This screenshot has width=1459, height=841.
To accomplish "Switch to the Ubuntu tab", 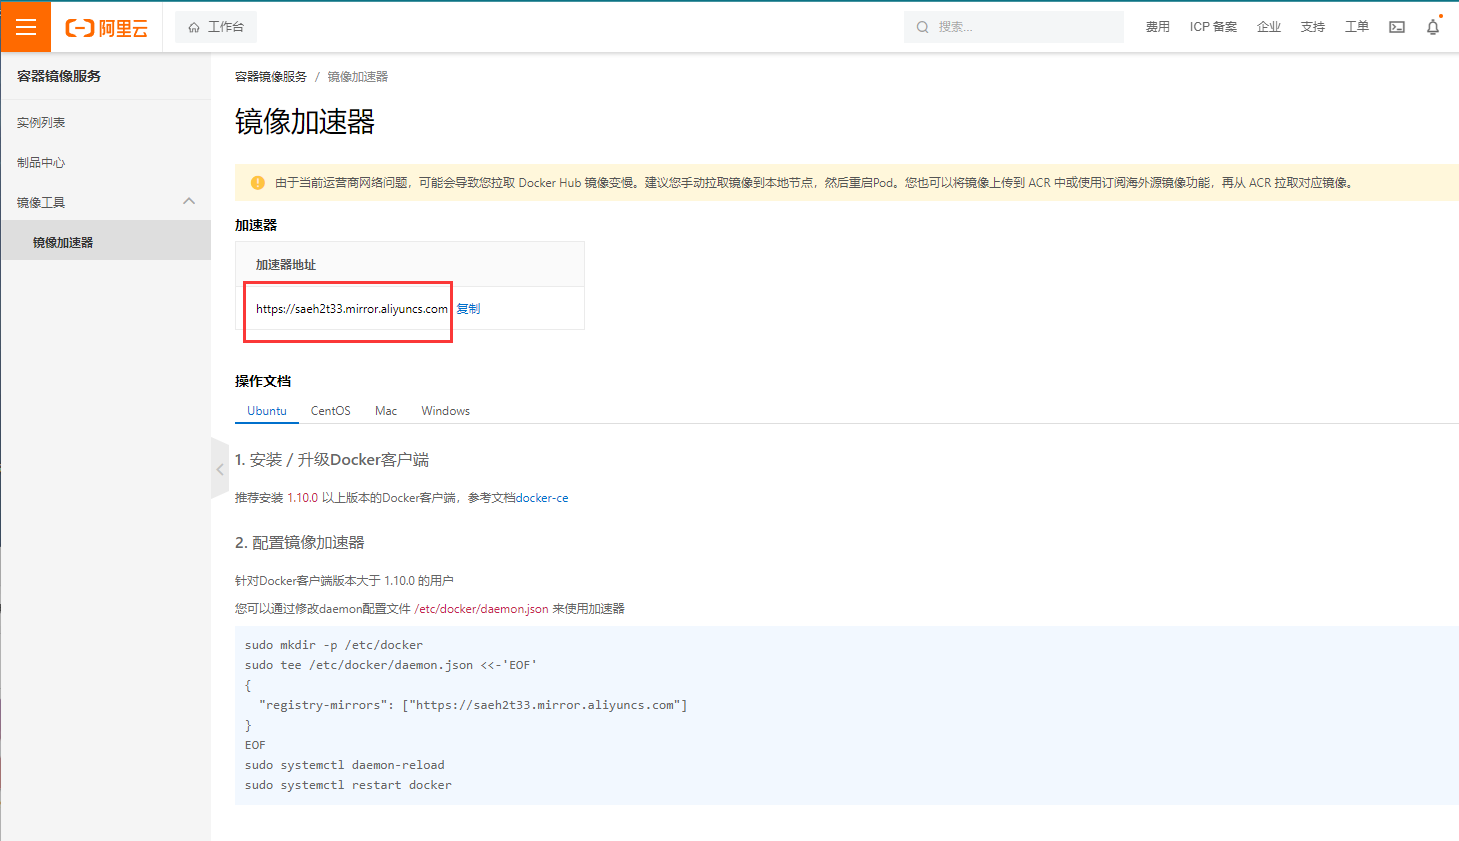I will point(267,411).
